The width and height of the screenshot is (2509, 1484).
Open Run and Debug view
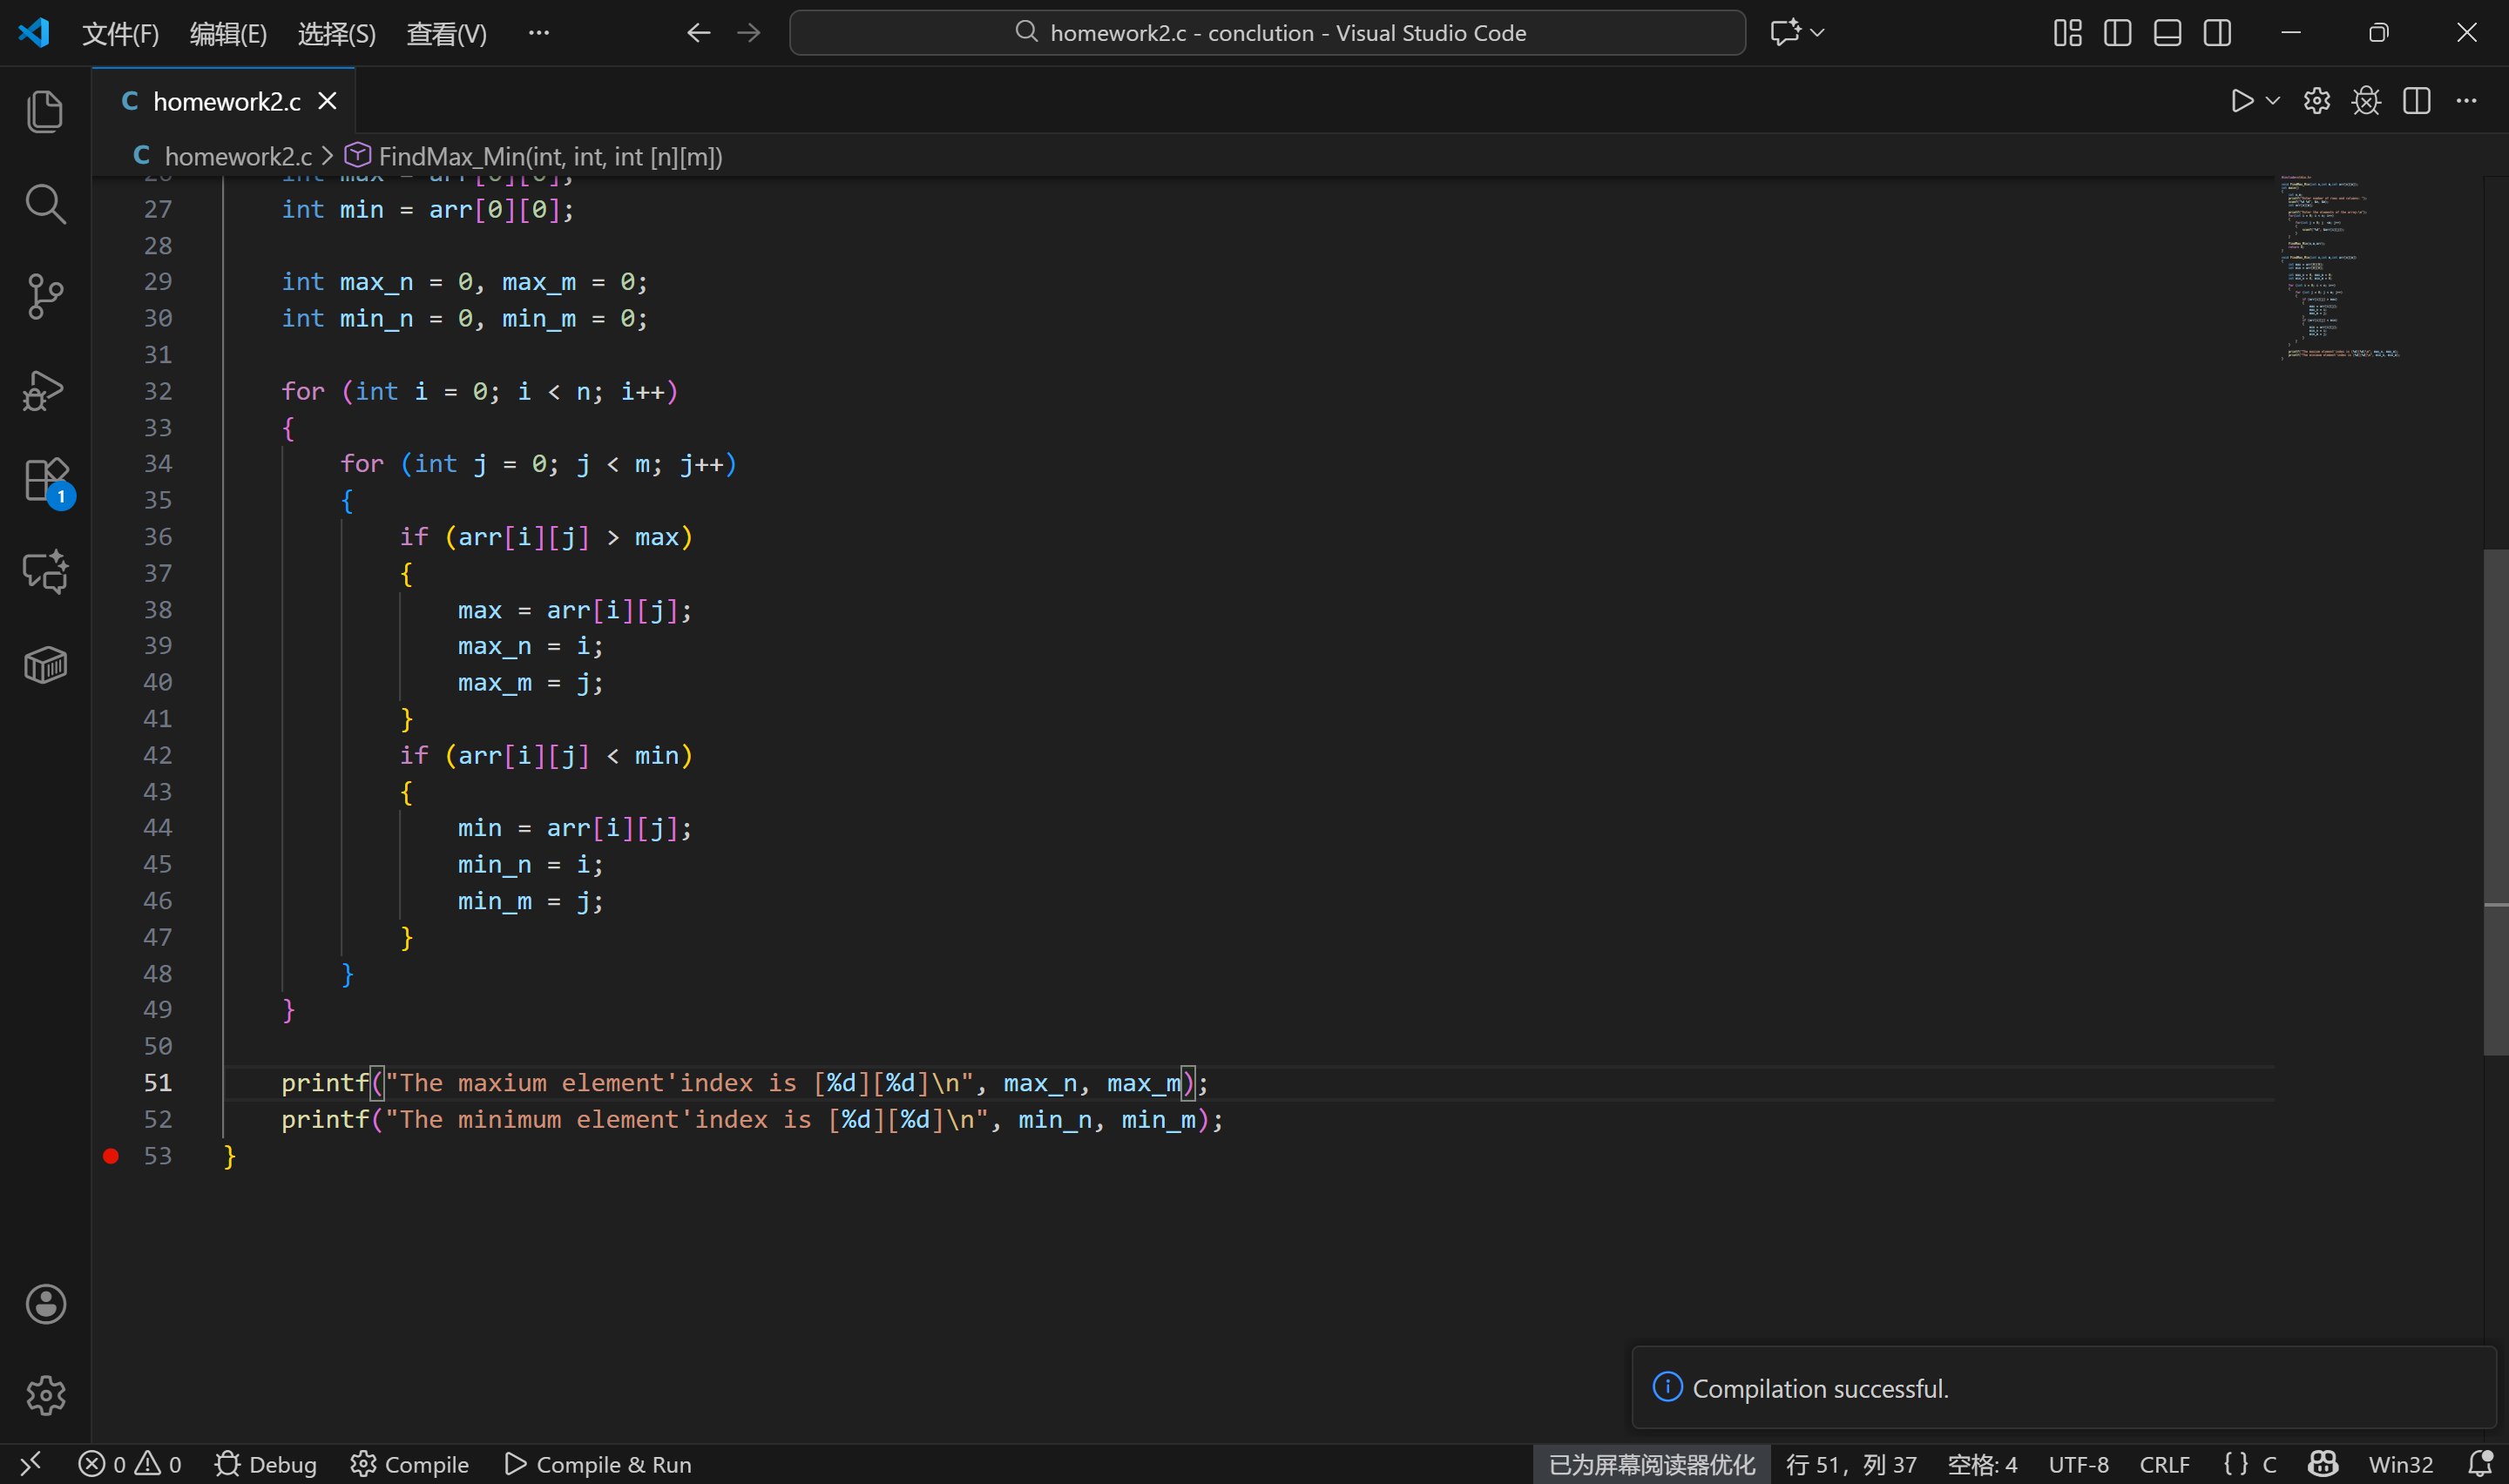45,390
